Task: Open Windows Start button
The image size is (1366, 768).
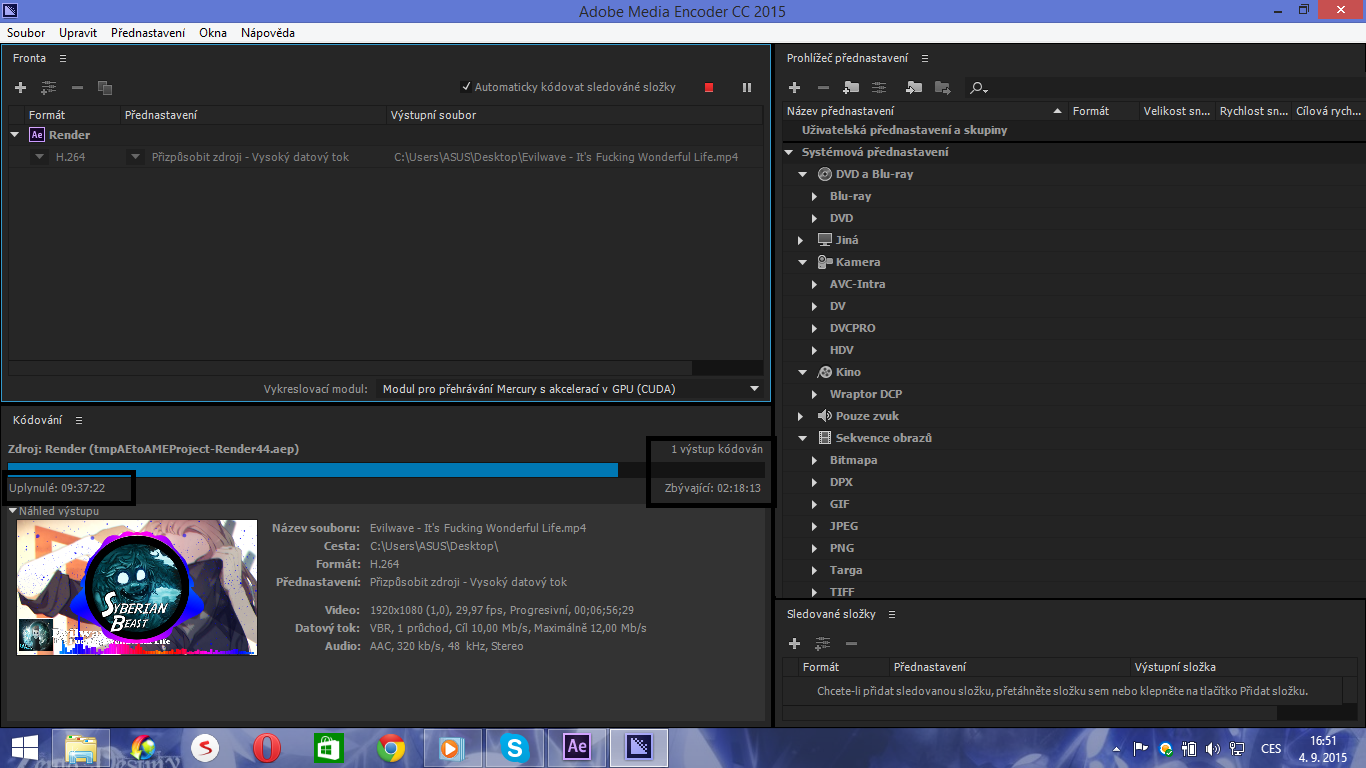Action: point(24,748)
